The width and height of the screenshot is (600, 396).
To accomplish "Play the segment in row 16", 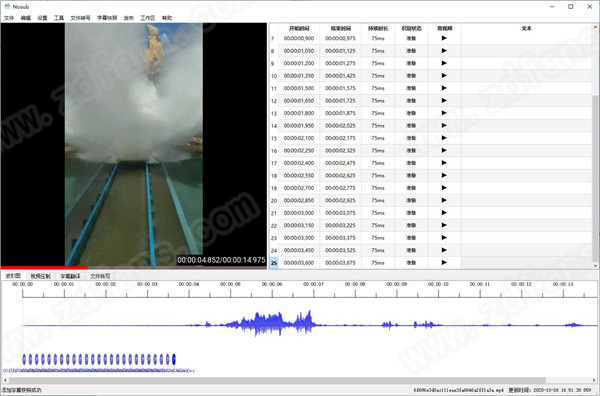I will point(444,150).
